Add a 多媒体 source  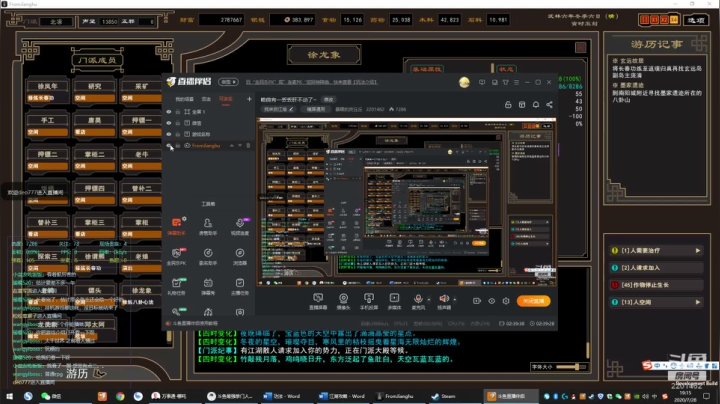tap(394, 301)
